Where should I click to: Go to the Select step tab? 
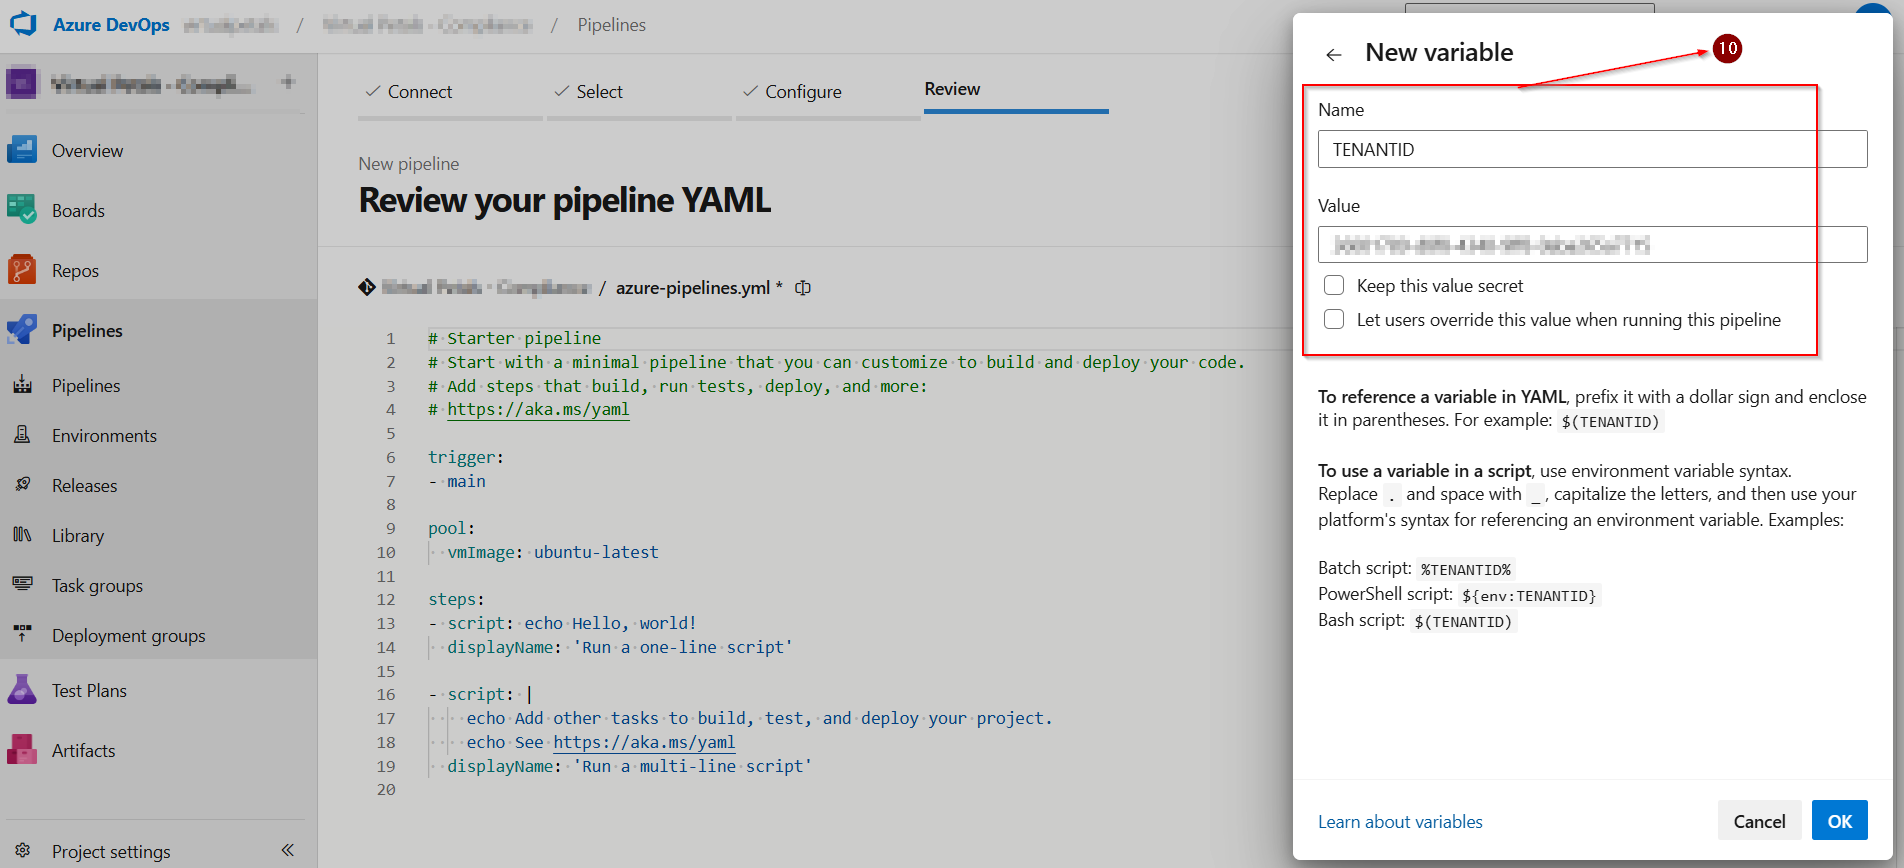[639, 93]
